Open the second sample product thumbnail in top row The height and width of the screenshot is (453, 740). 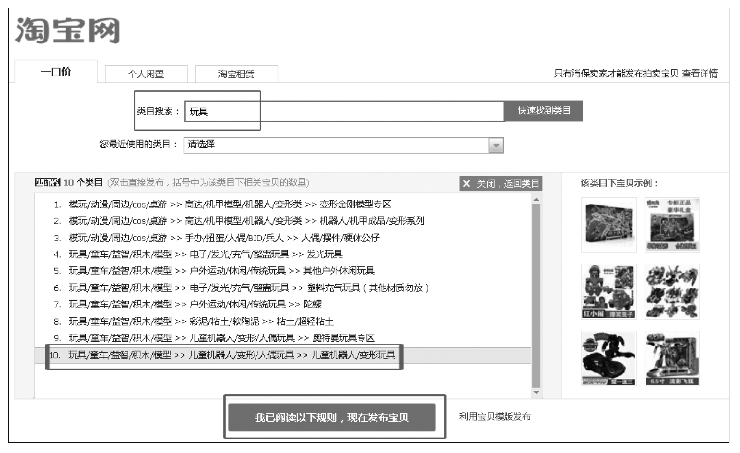coord(672,225)
